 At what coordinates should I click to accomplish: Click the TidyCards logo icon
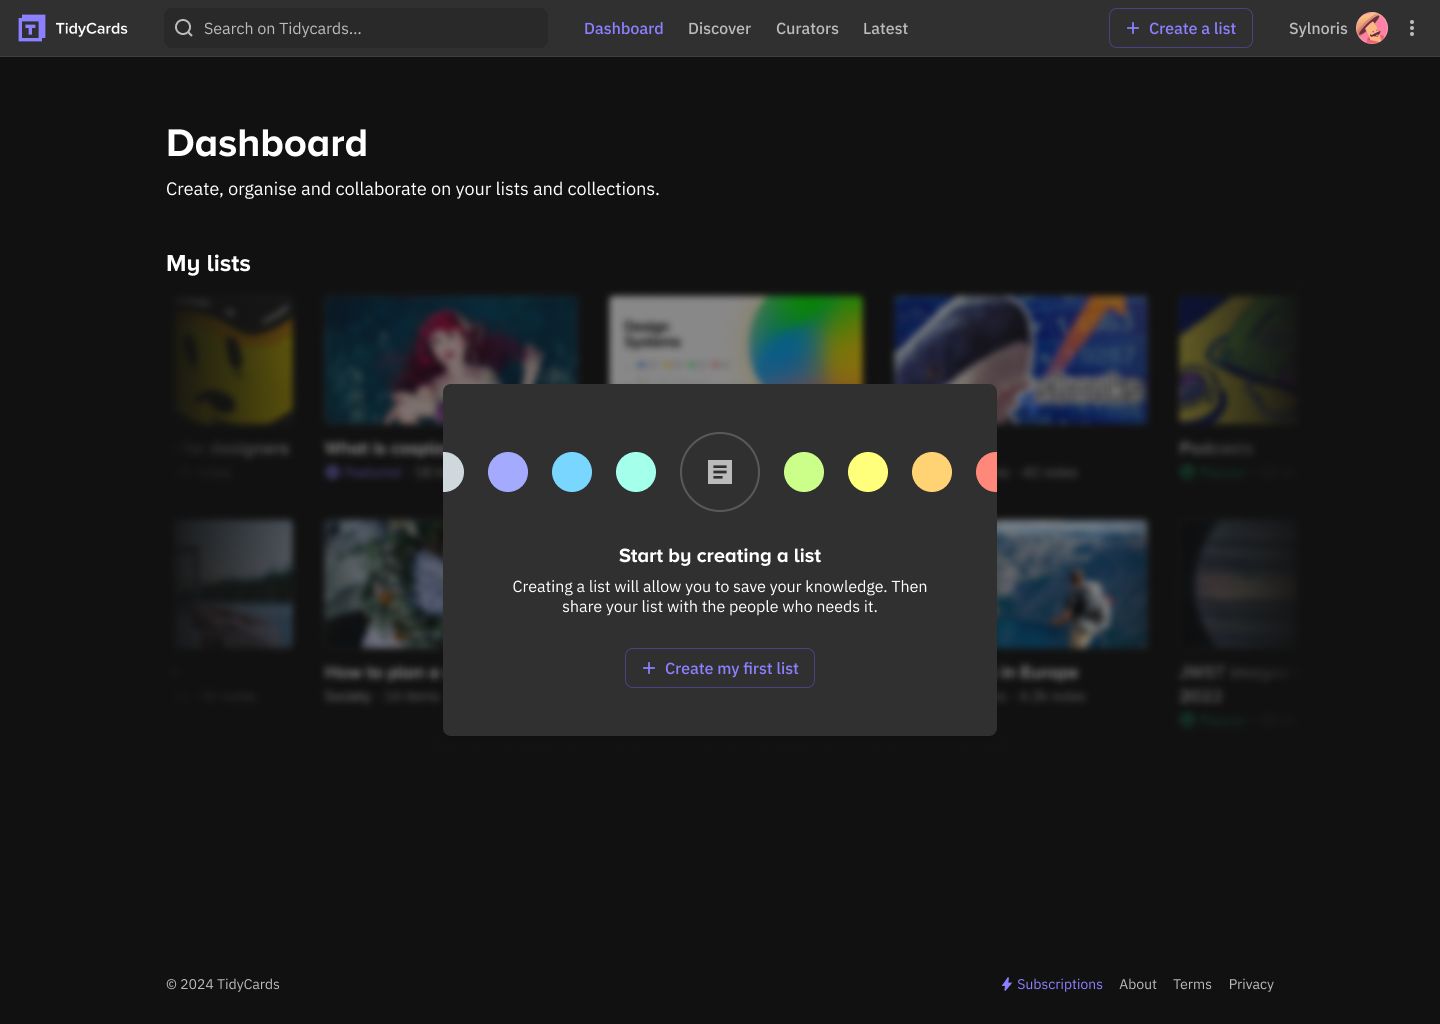pyautogui.click(x=32, y=28)
